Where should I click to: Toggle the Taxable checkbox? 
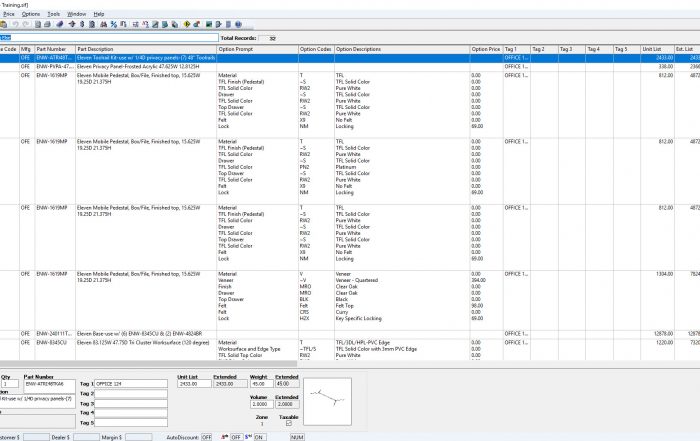[289, 423]
